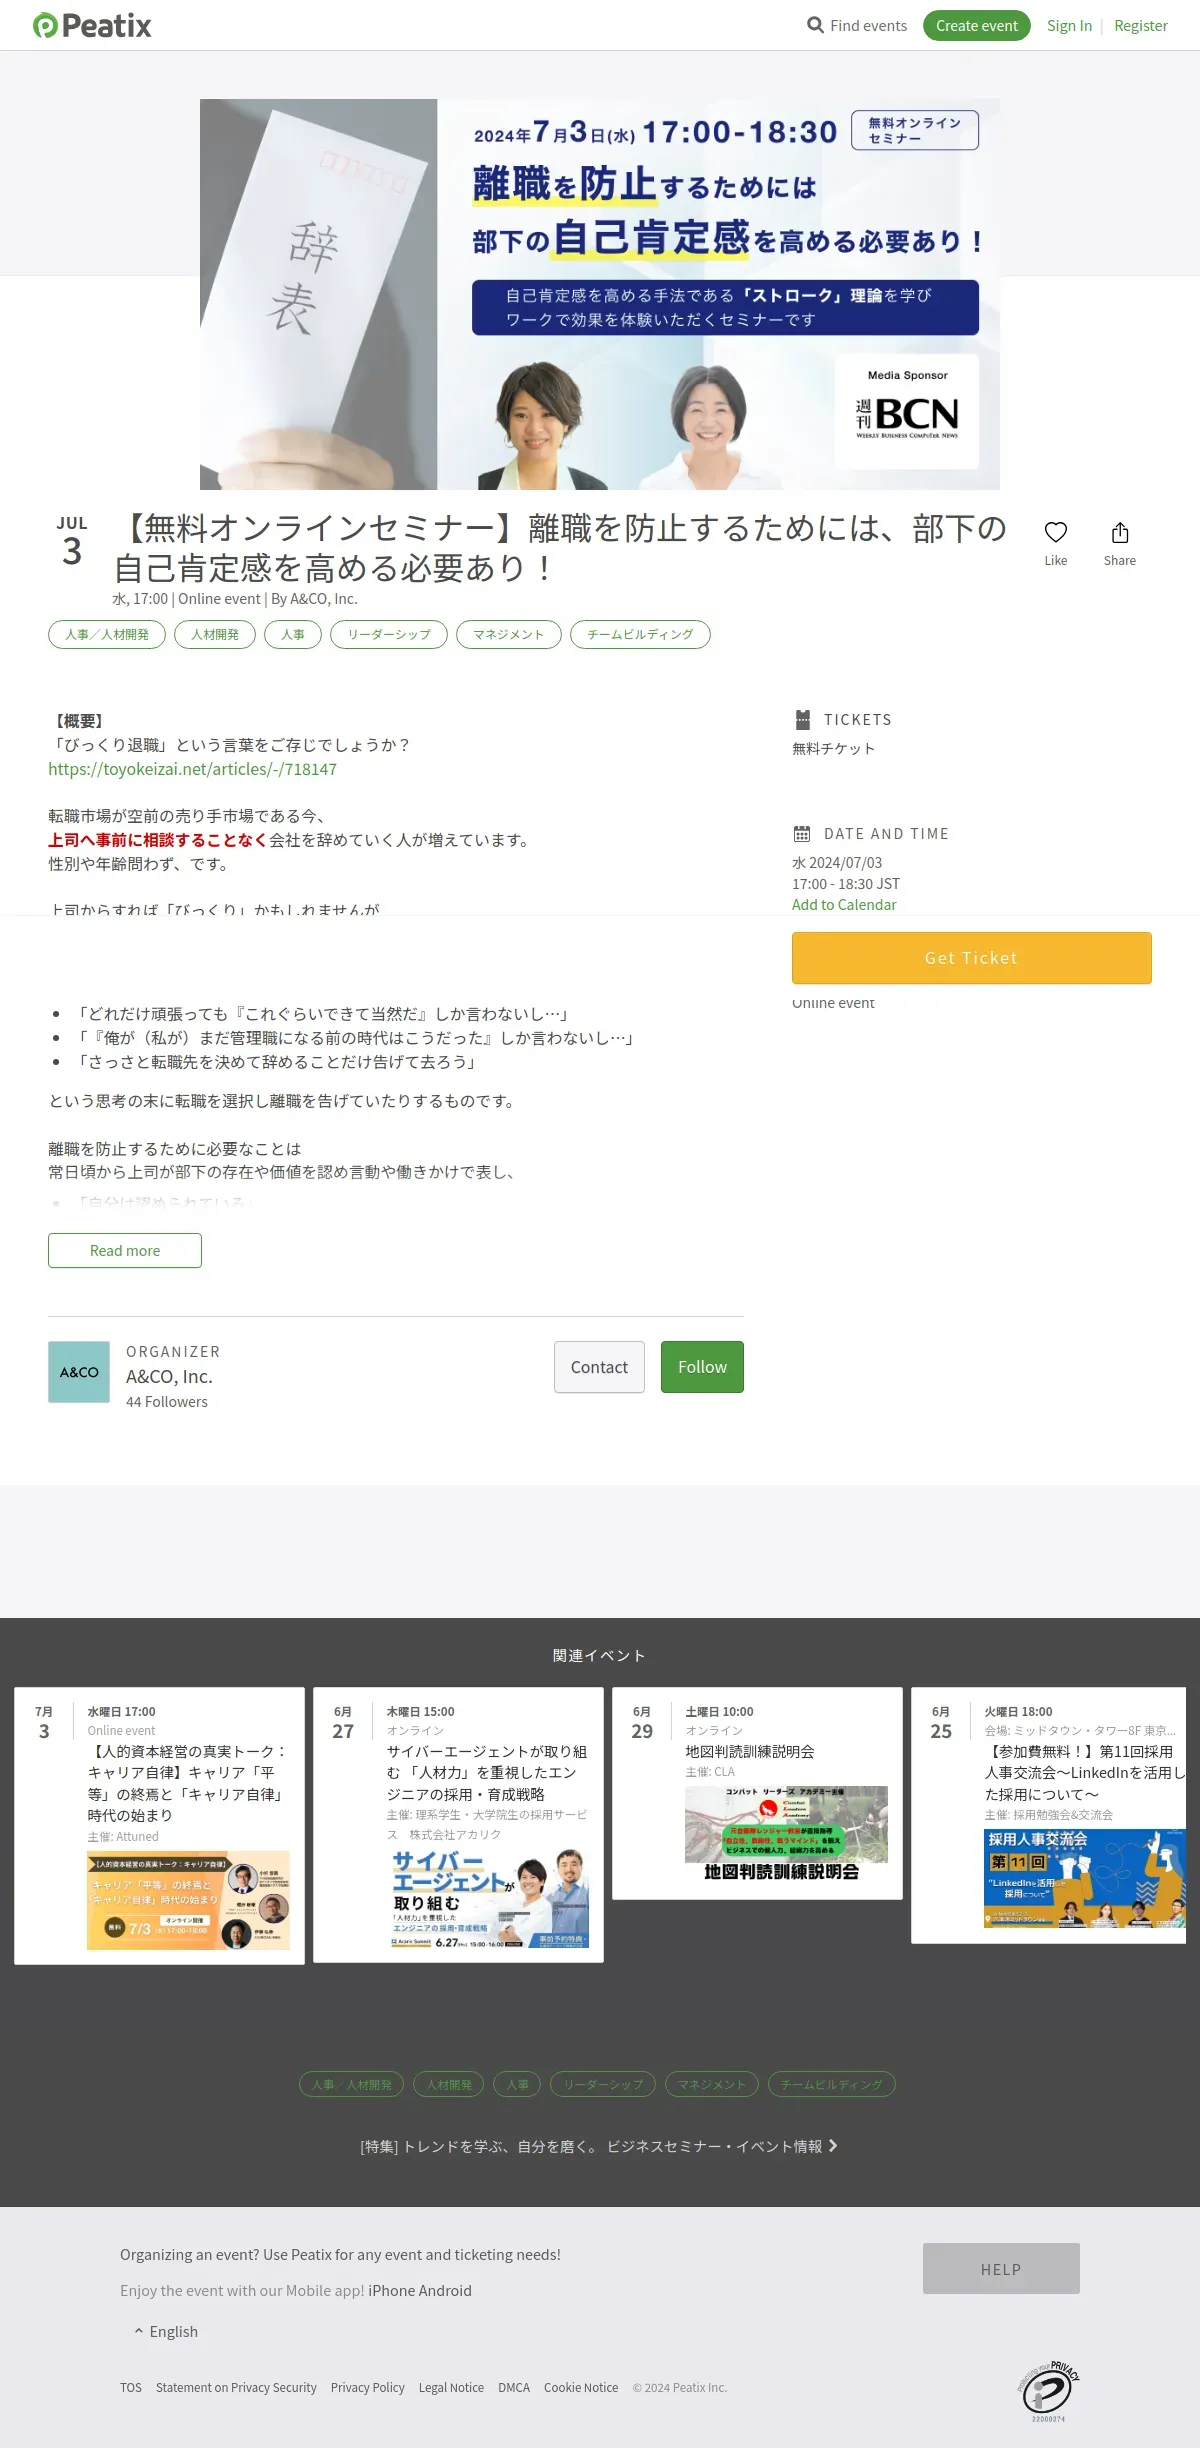Open the 地図判読訓練説明会 related event card

click(x=757, y=1793)
